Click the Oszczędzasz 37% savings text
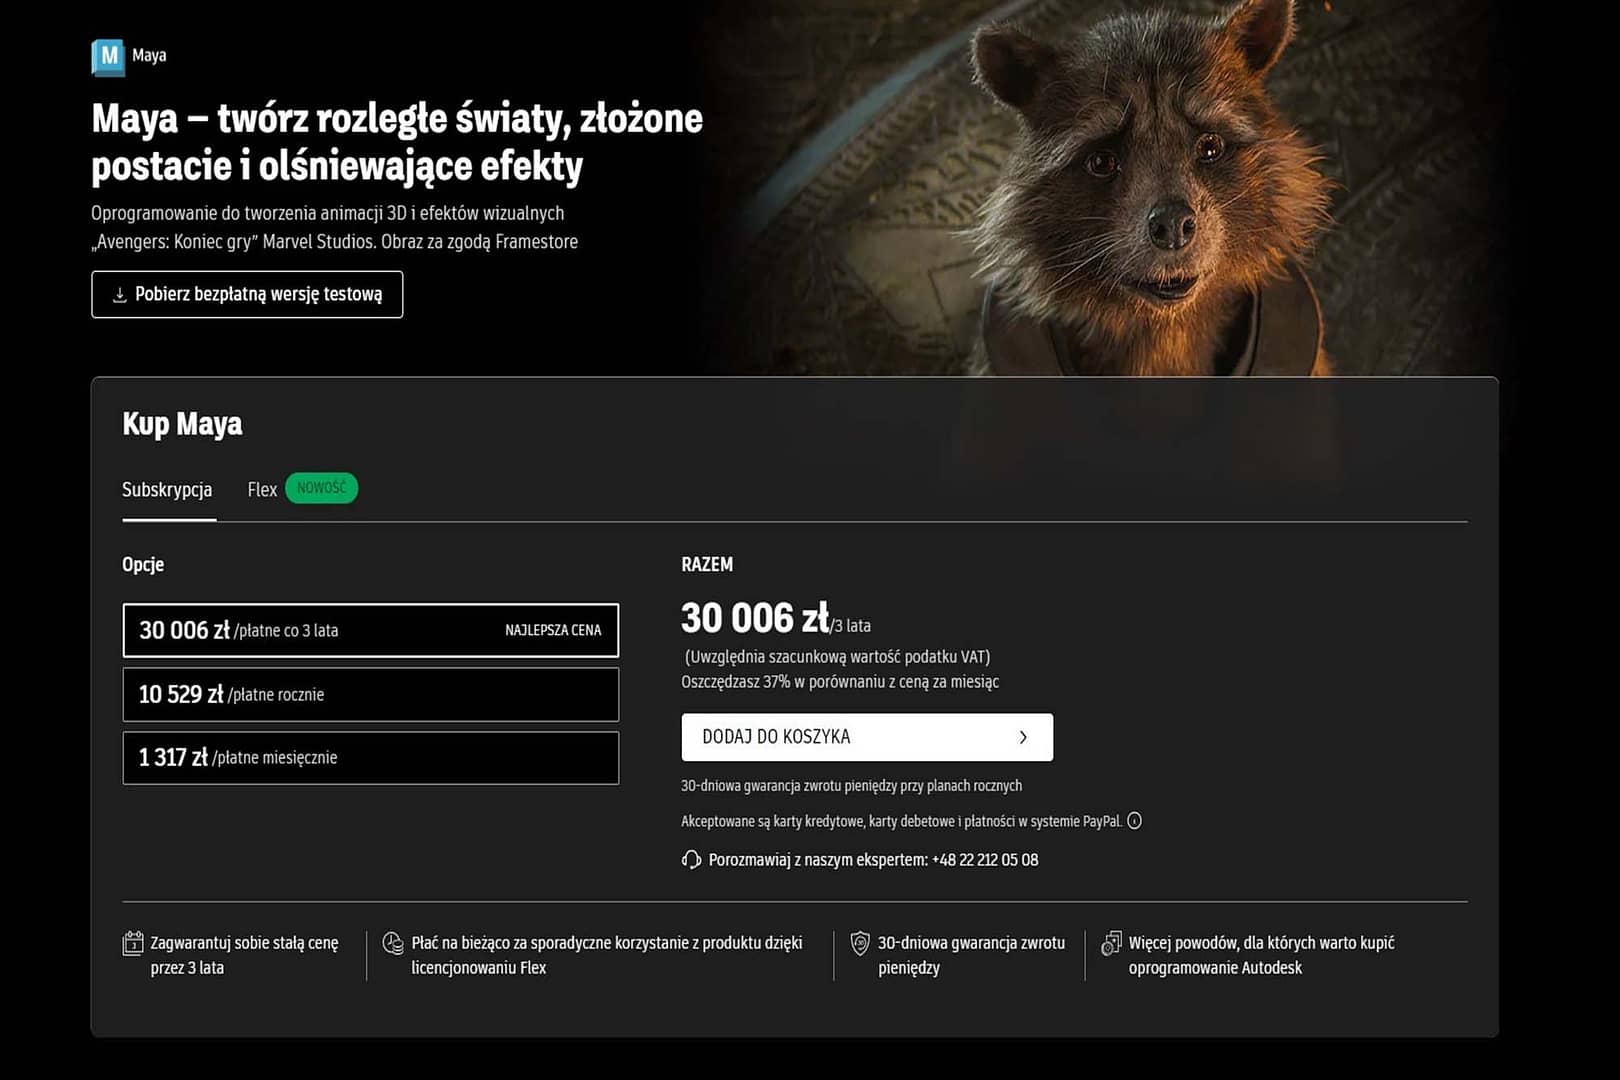This screenshot has width=1620, height=1080. (840, 682)
